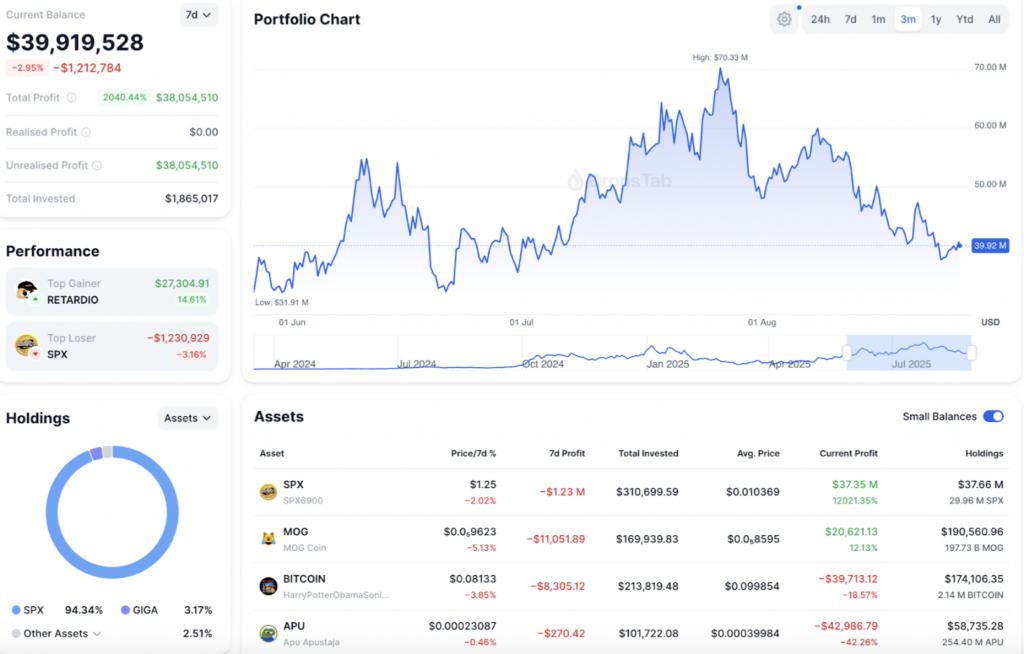Click the Top Gainer RETARDIO card

pos(112,291)
